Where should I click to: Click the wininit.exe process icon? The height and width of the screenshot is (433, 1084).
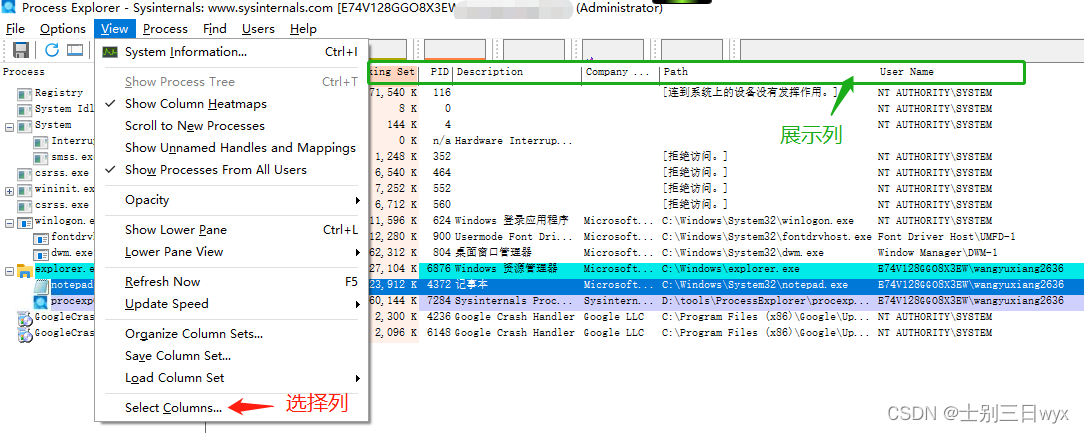(x=25, y=190)
